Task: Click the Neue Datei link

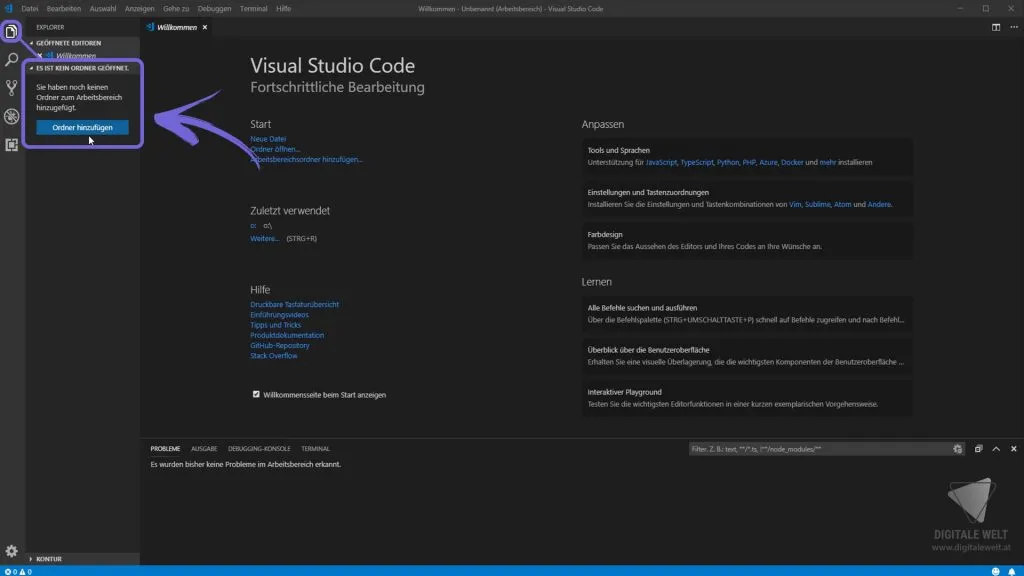Action: pos(268,138)
